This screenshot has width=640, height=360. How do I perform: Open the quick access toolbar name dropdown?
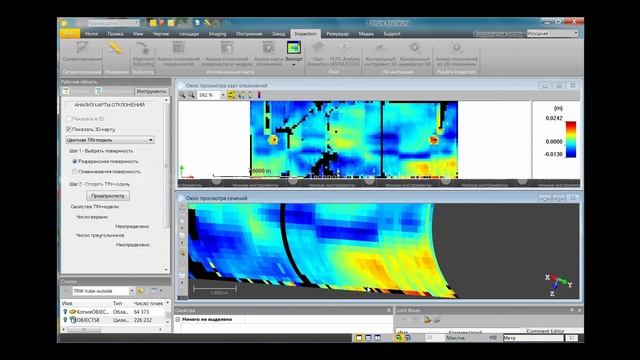point(137,23)
